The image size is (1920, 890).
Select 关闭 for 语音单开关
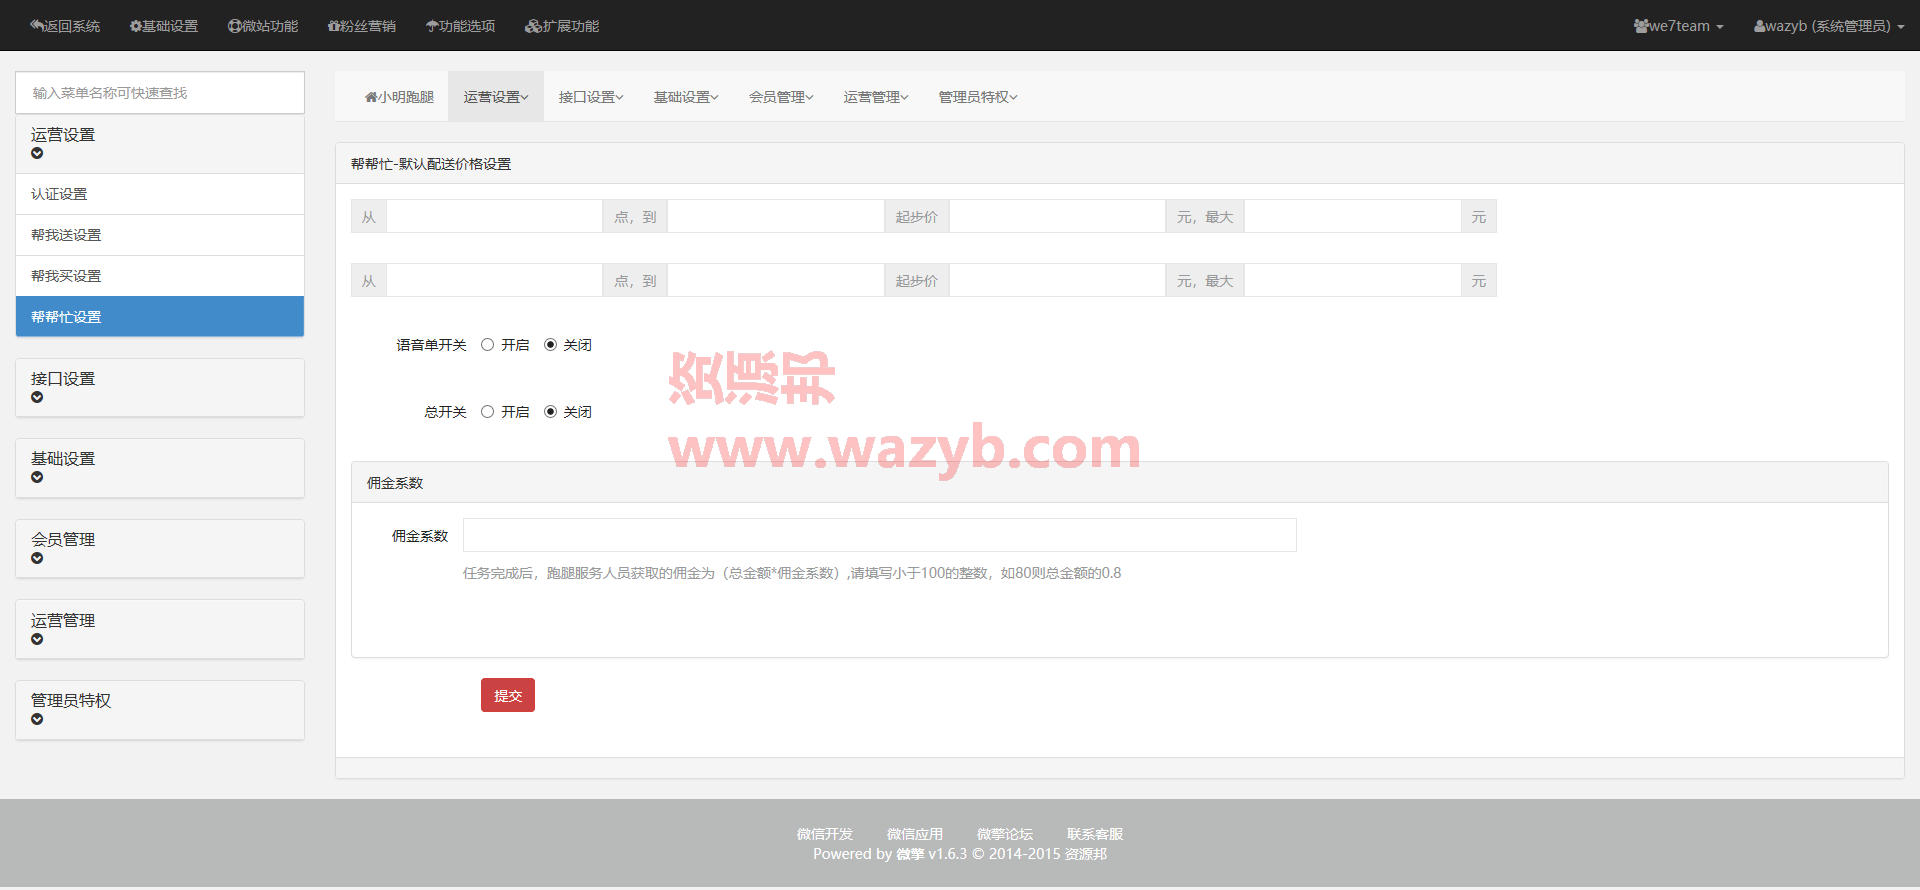point(550,344)
